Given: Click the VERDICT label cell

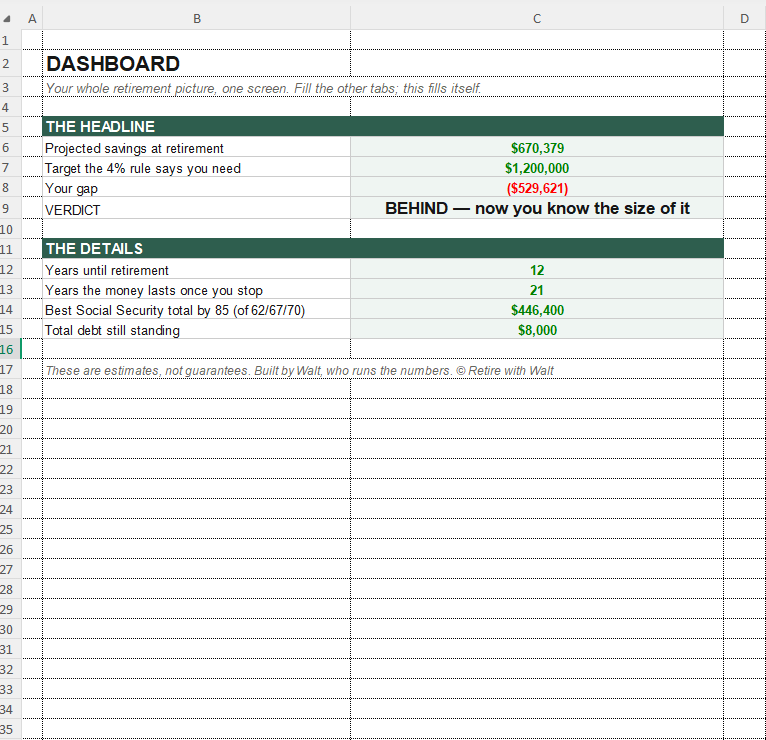Looking at the screenshot, I should coord(196,209).
